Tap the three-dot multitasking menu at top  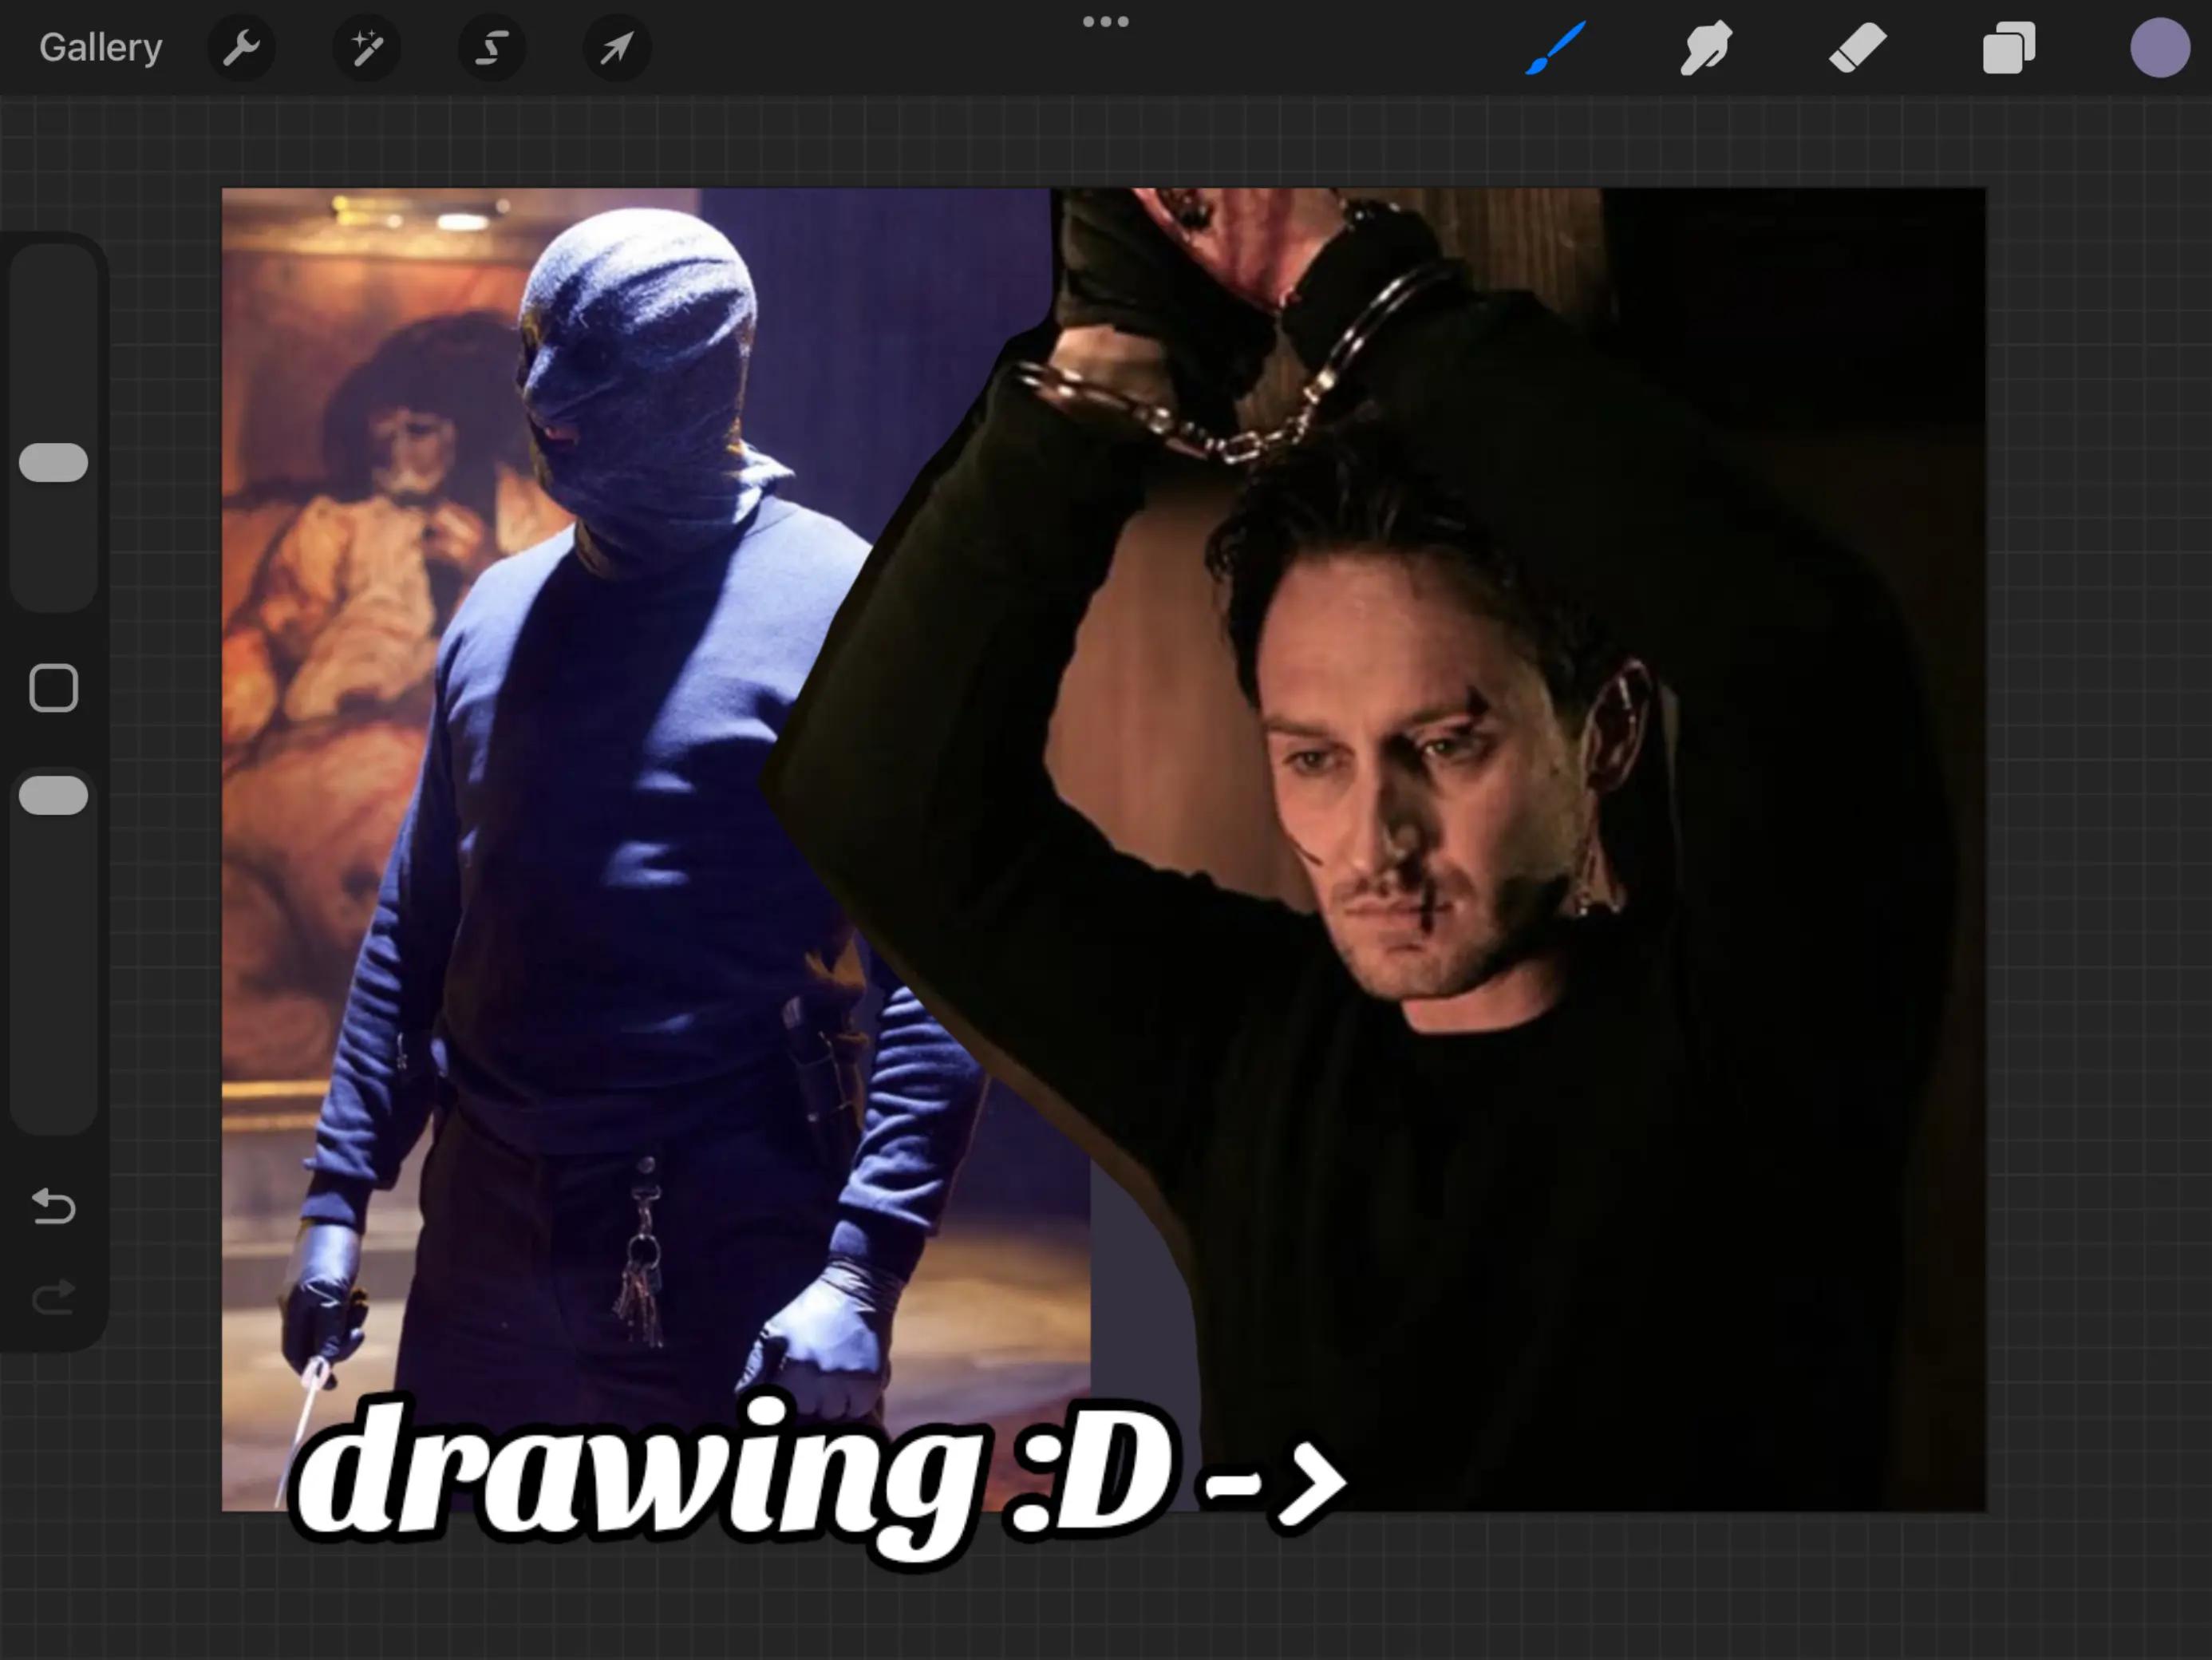[x=1106, y=21]
